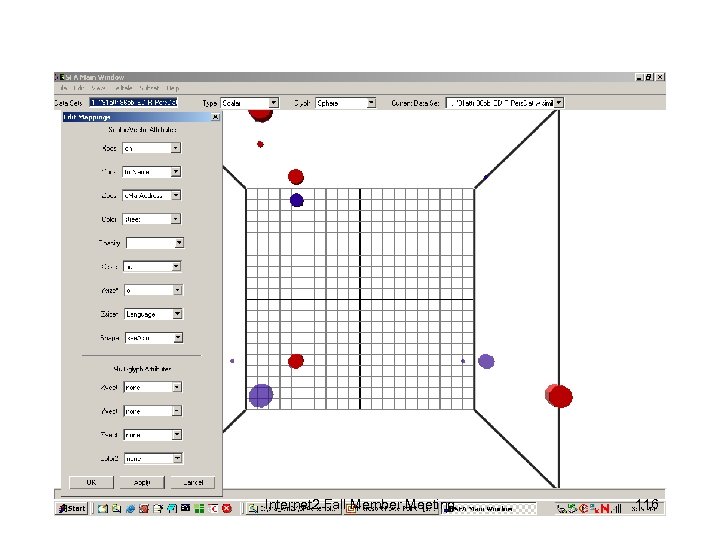
Task: Open the Help menu
Action: tap(173, 88)
